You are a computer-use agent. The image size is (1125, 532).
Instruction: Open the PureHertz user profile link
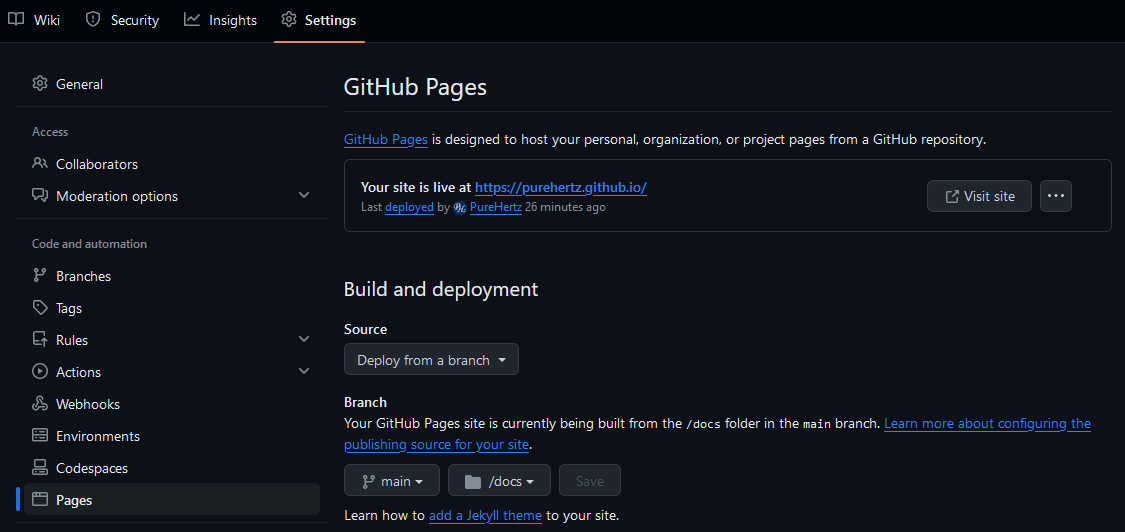click(x=496, y=207)
